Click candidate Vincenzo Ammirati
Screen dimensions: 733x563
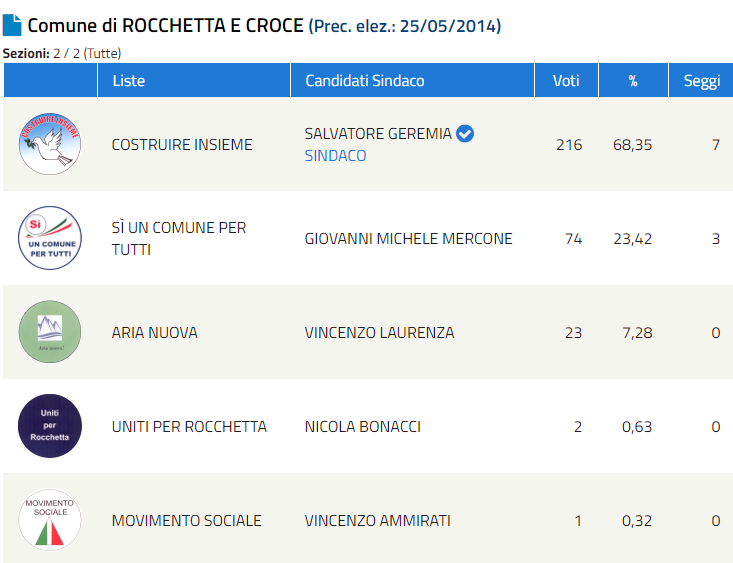377,520
